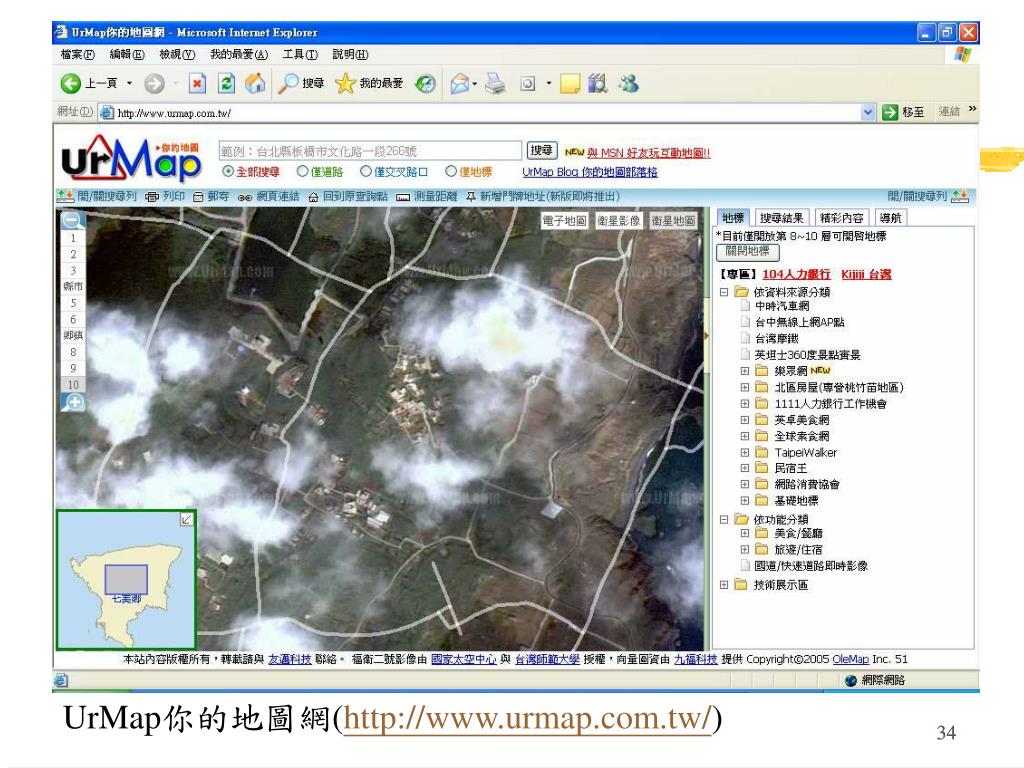The width and height of the screenshot is (1024, 768).
Task: Open the IE Search magnifier tool
Action: 287,84
